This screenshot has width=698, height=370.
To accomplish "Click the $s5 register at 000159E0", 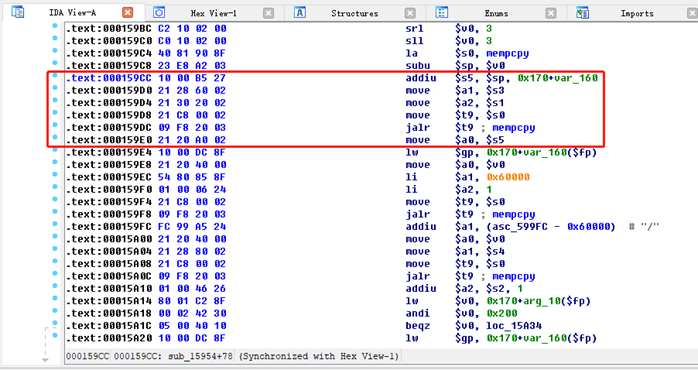I will click(x=495, y=140).
